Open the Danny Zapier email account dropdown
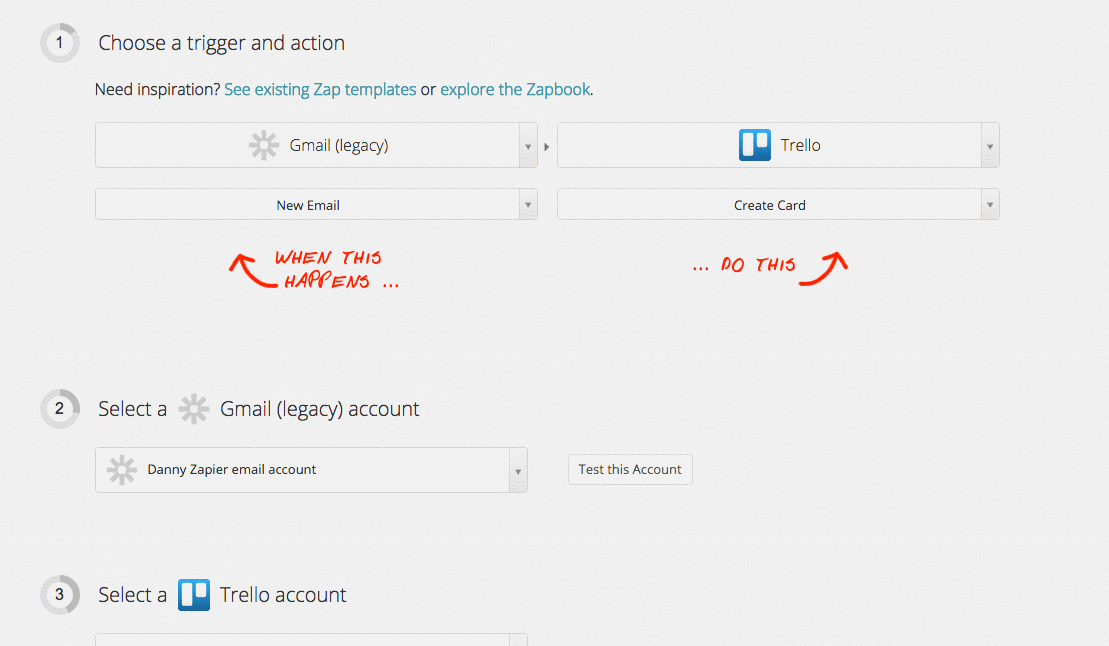 coord(311,470)
